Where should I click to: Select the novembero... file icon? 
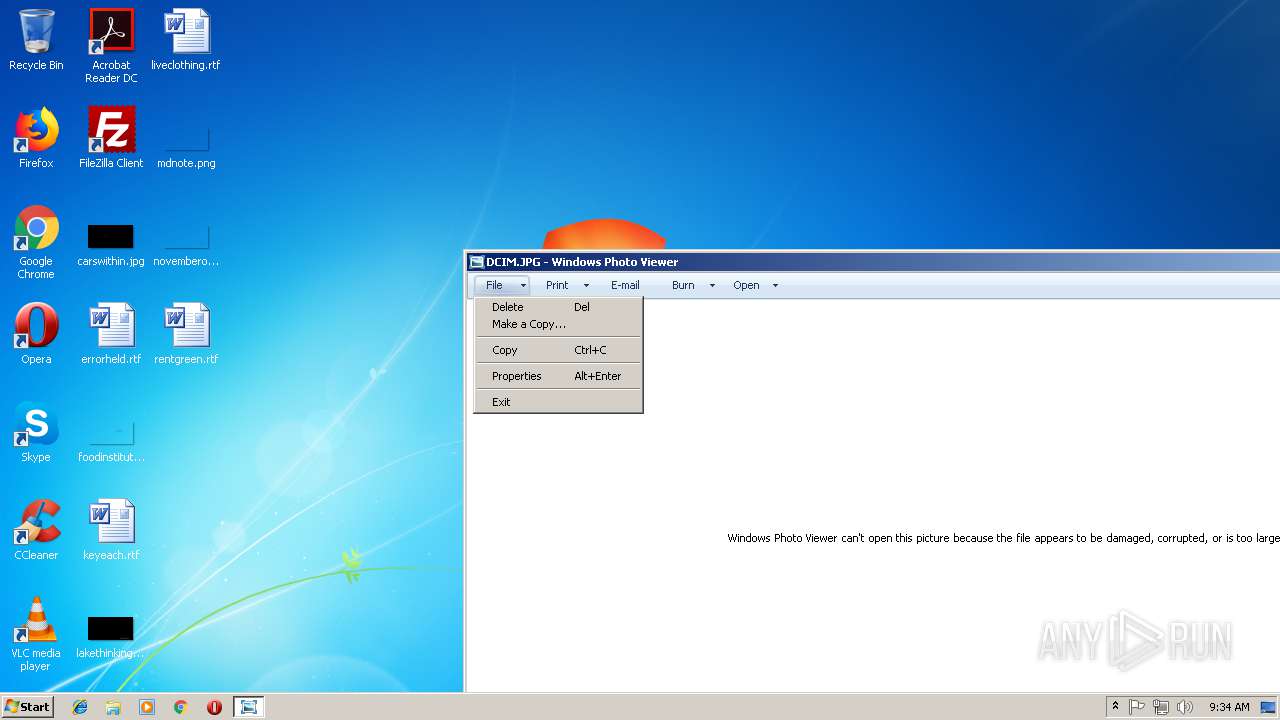(186, 245)
